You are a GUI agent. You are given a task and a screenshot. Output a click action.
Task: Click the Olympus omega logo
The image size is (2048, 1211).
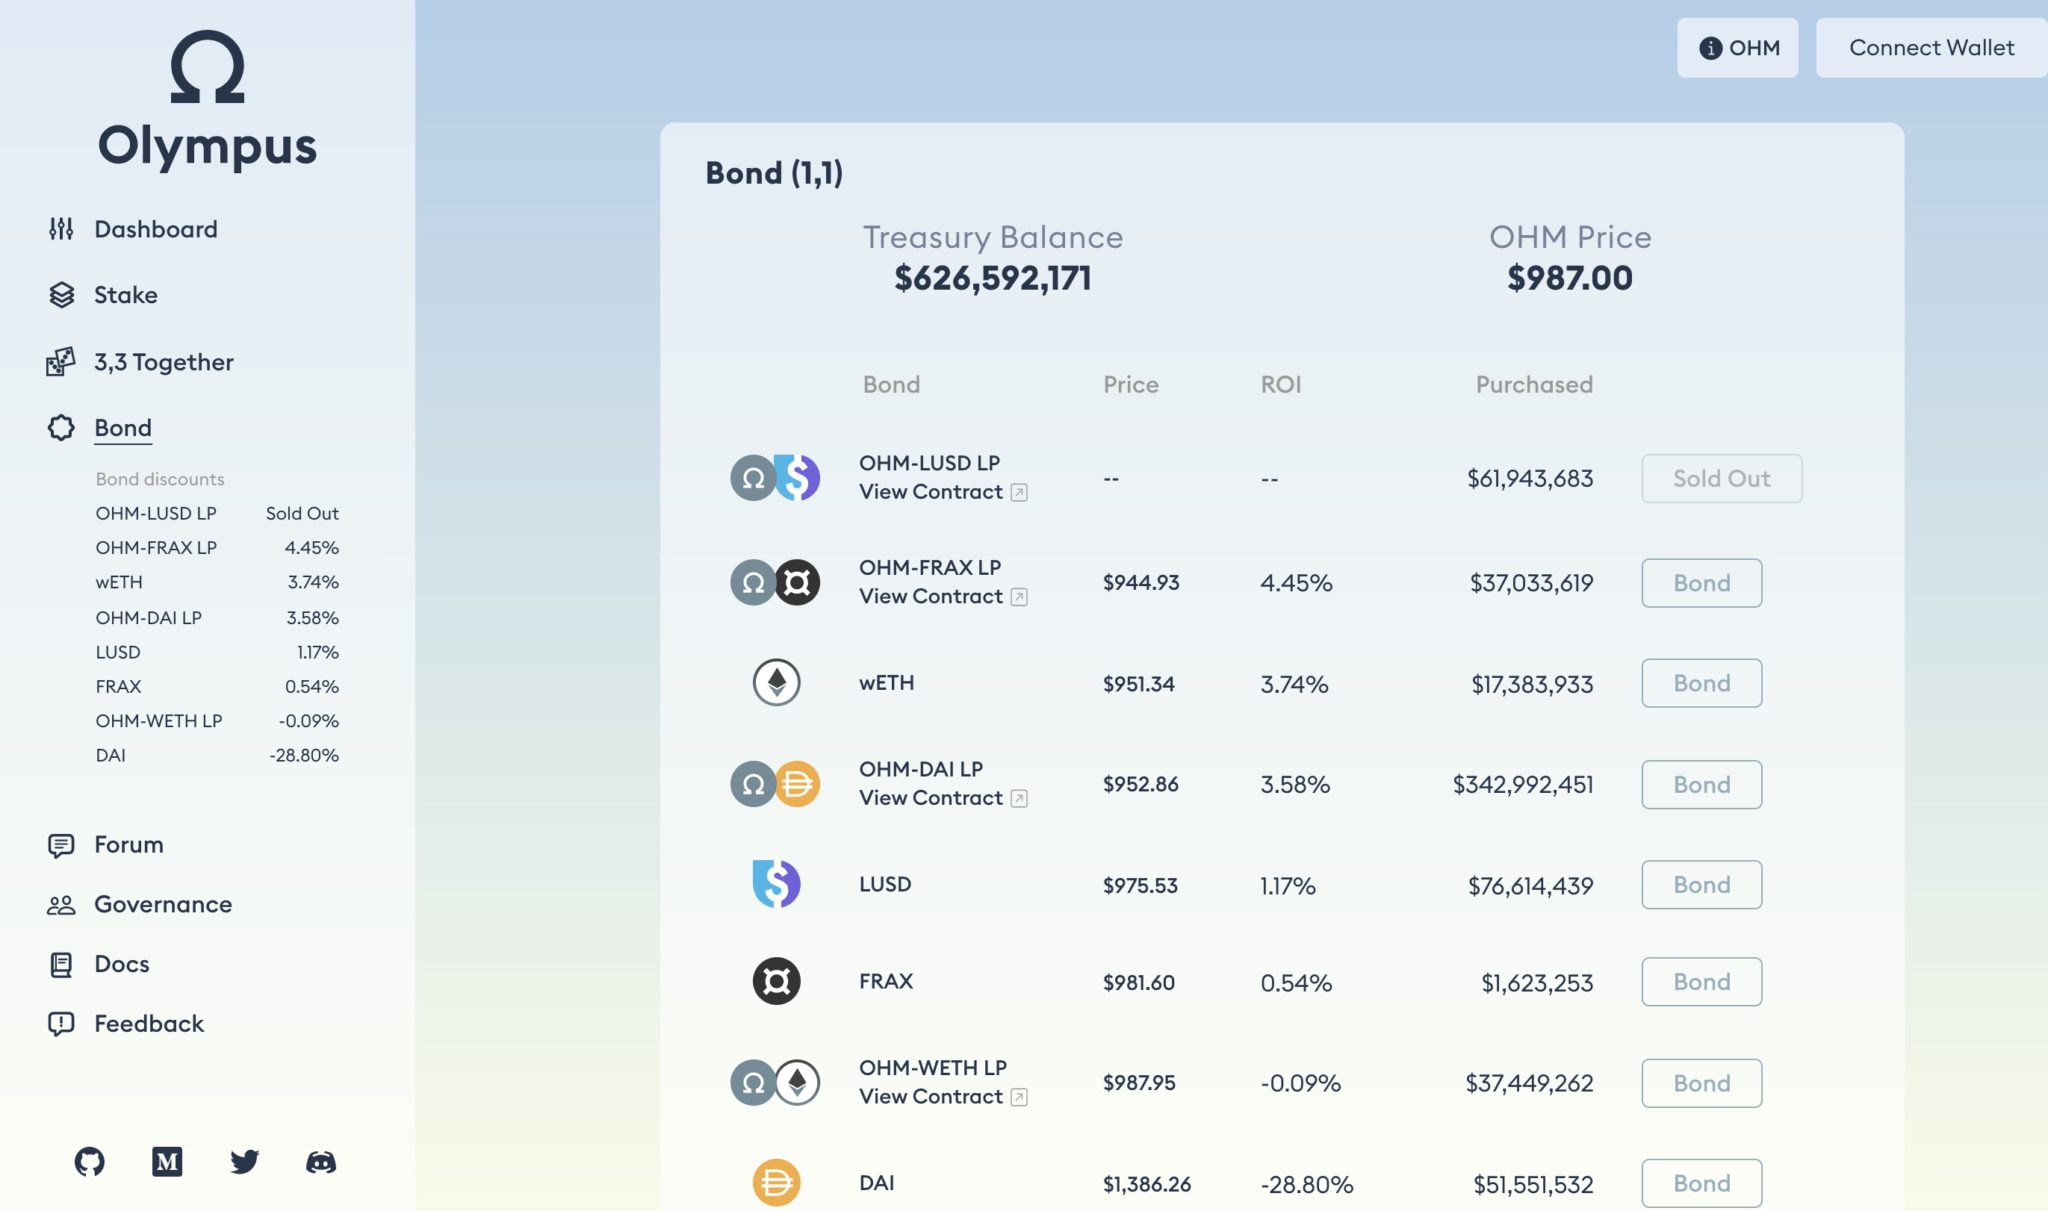pos(207,67)
